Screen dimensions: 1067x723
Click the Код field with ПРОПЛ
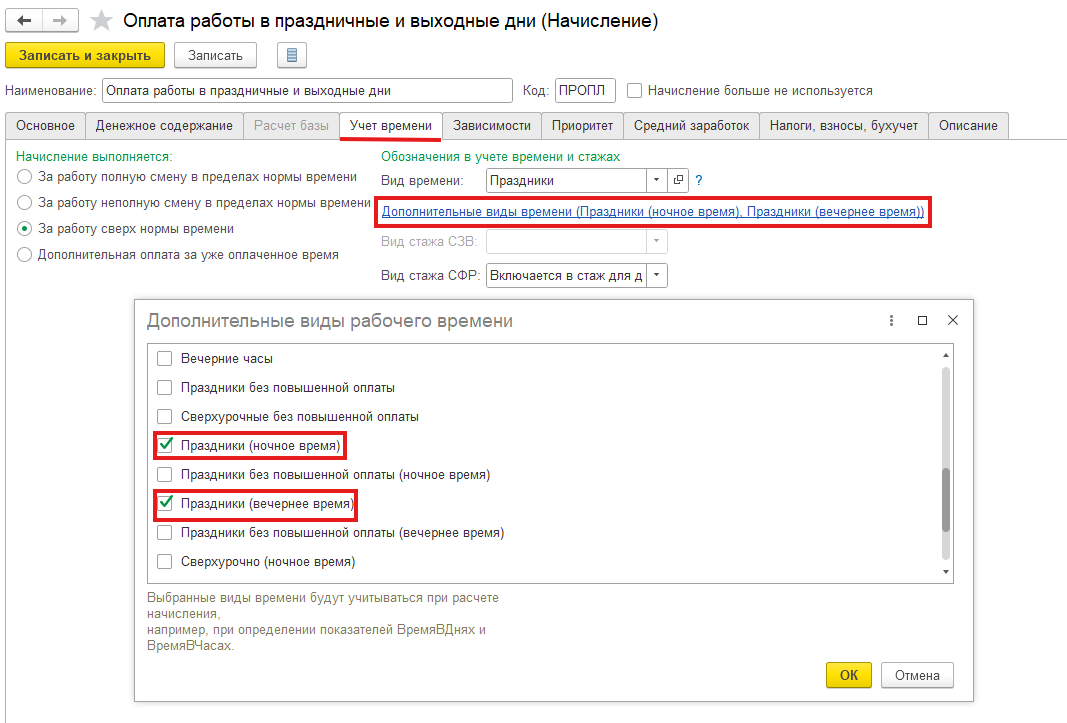click(585, 91)
